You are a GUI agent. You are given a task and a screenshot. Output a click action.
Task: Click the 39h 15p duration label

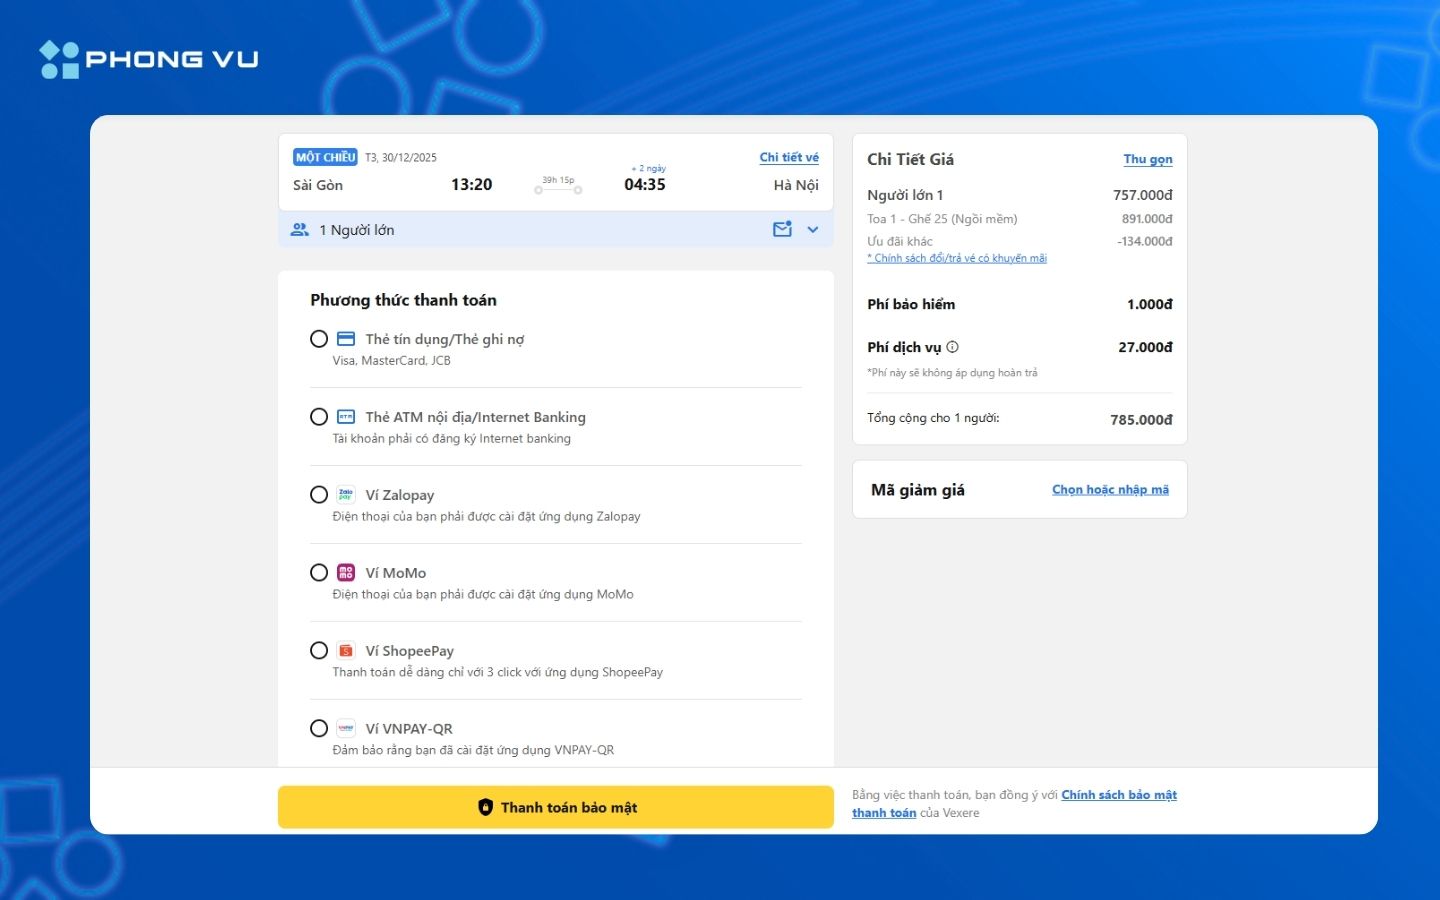click(x=558, y=180)
